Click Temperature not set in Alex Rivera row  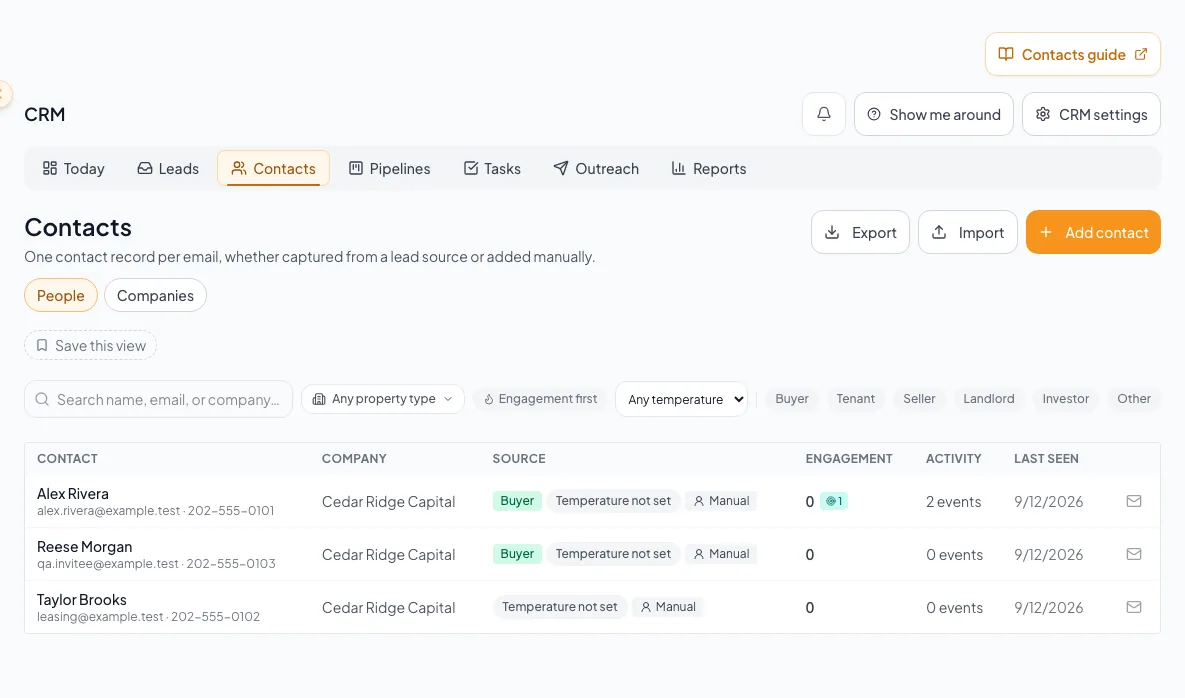click(x=613, y=501)
